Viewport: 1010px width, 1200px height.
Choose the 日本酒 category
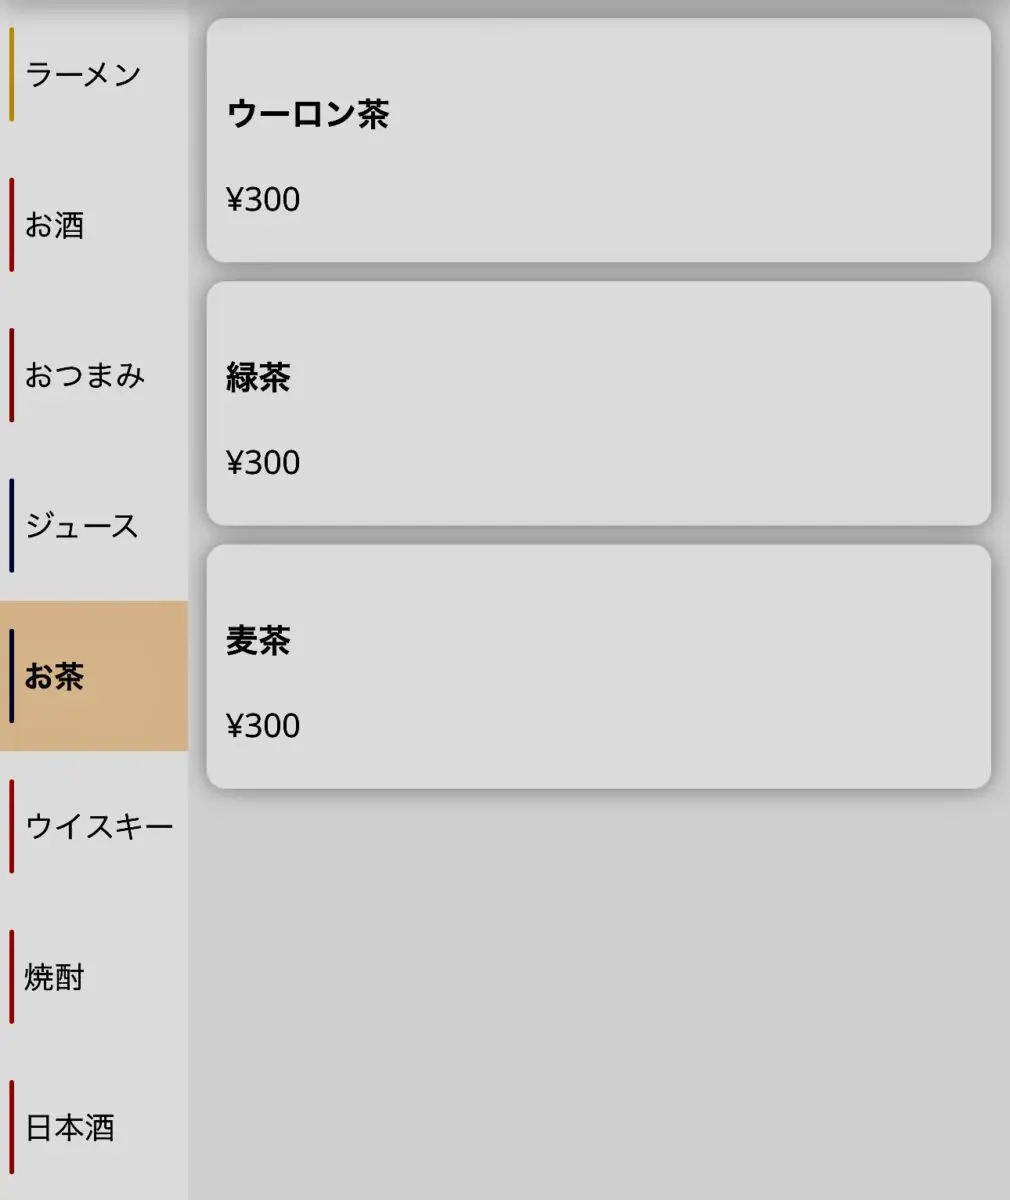pos(94,1127)
